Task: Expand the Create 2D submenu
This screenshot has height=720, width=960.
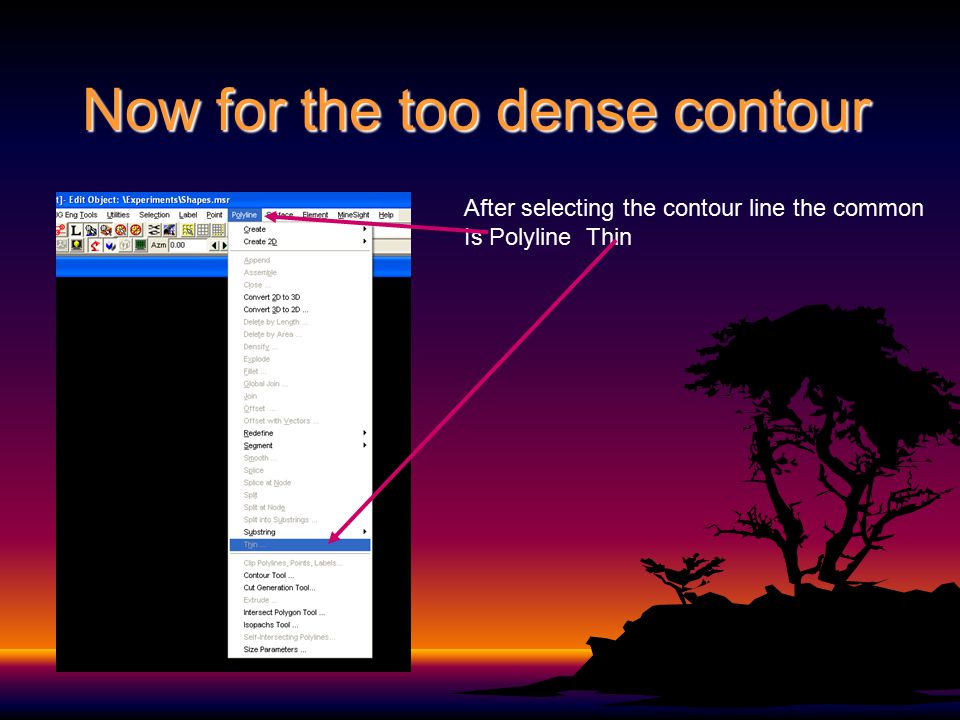Action: (300, 241)
